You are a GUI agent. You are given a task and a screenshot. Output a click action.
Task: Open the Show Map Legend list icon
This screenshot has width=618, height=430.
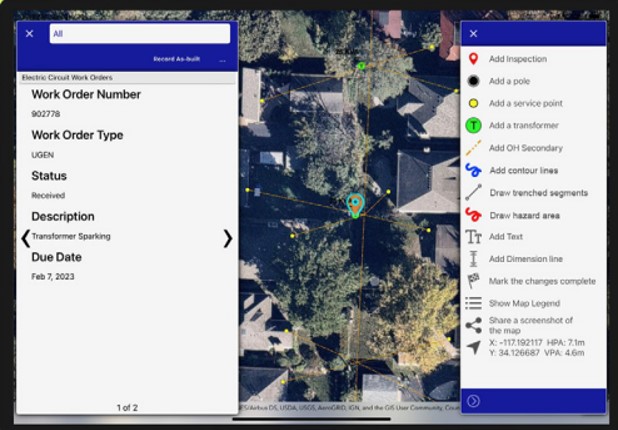tap(473, 303)
